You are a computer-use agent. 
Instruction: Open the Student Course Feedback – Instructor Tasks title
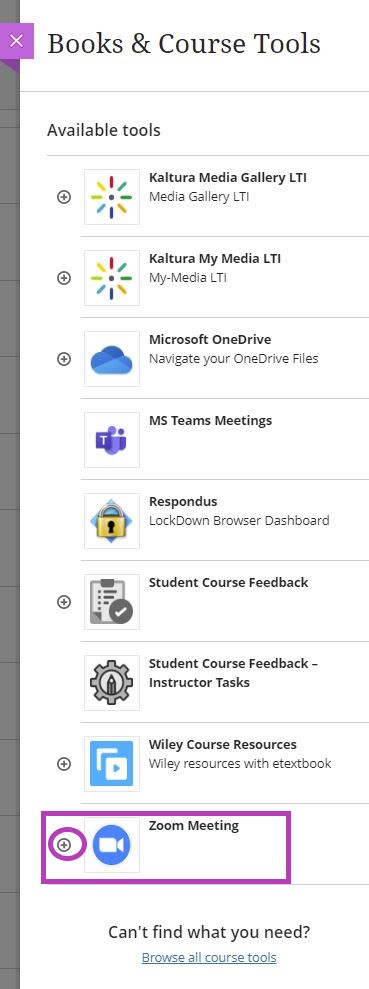(233, 673)
